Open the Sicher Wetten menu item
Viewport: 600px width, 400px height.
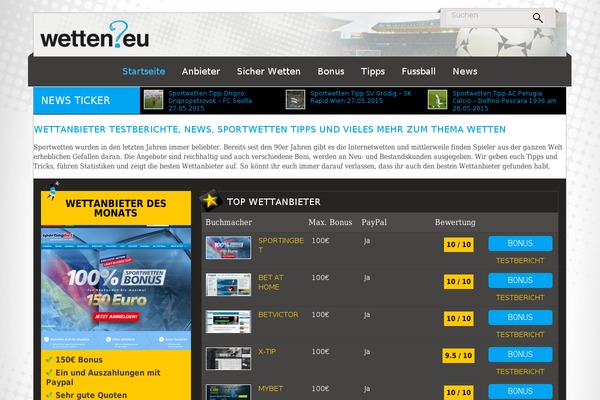(269, 71)
